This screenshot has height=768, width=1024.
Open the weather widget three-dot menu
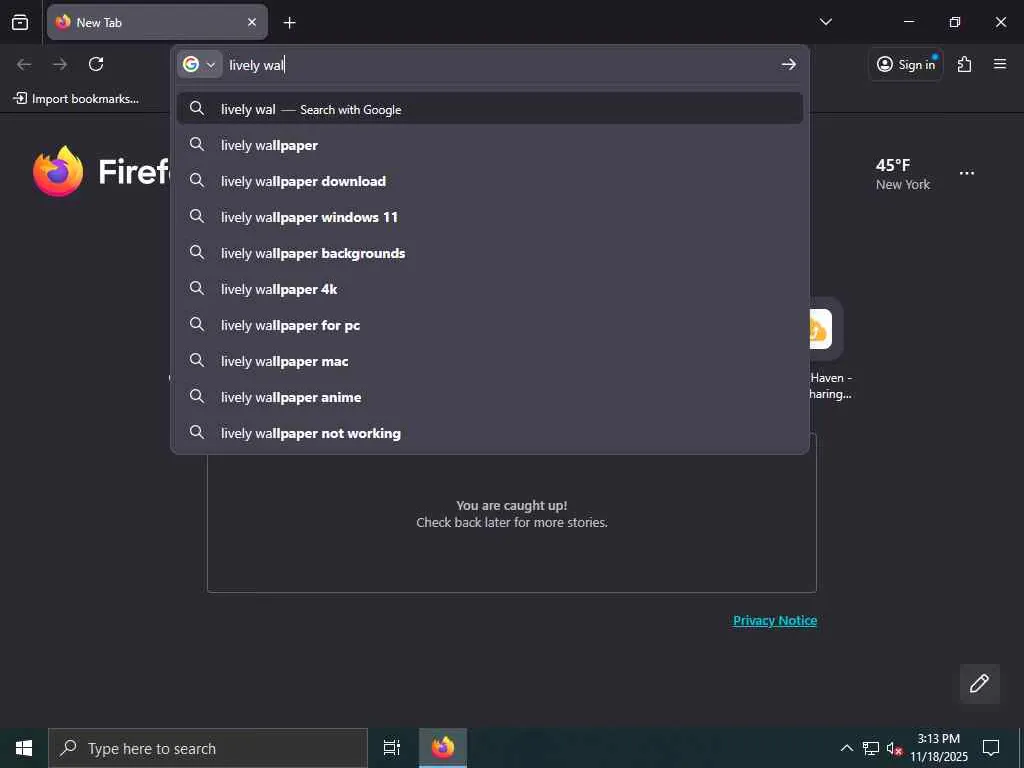point(967,173)
